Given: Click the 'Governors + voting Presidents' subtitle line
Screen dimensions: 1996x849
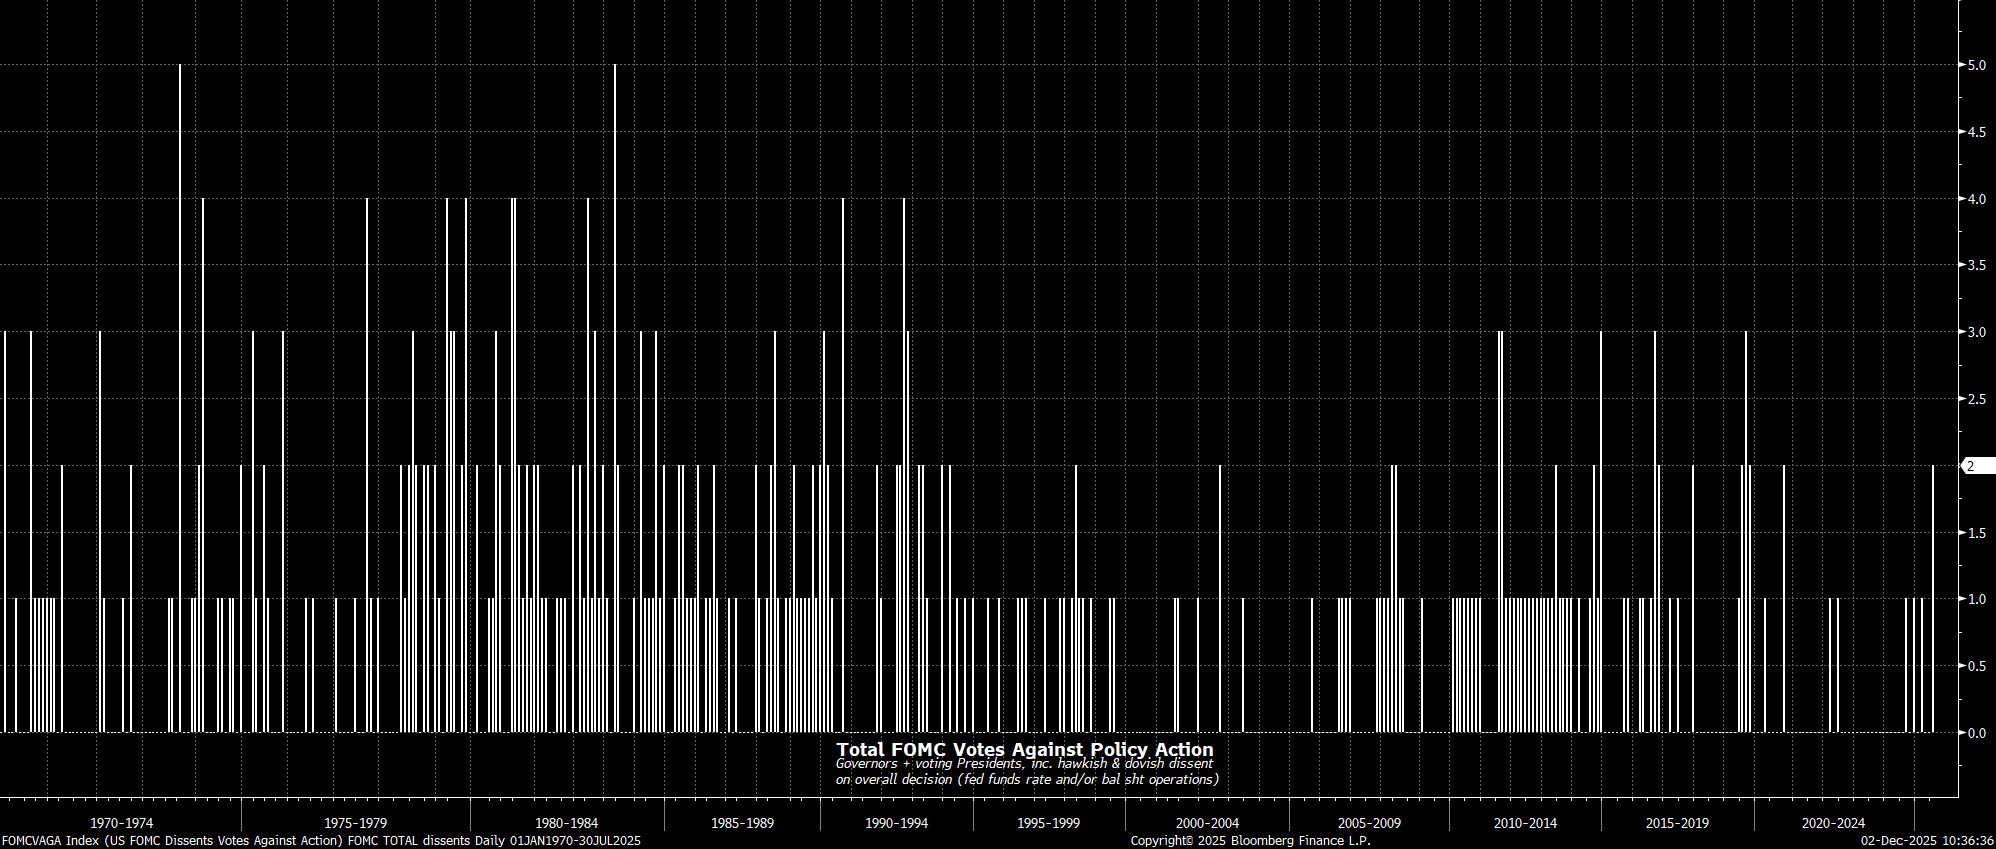Looking at the screenshot, I should tap(1024, 764).
